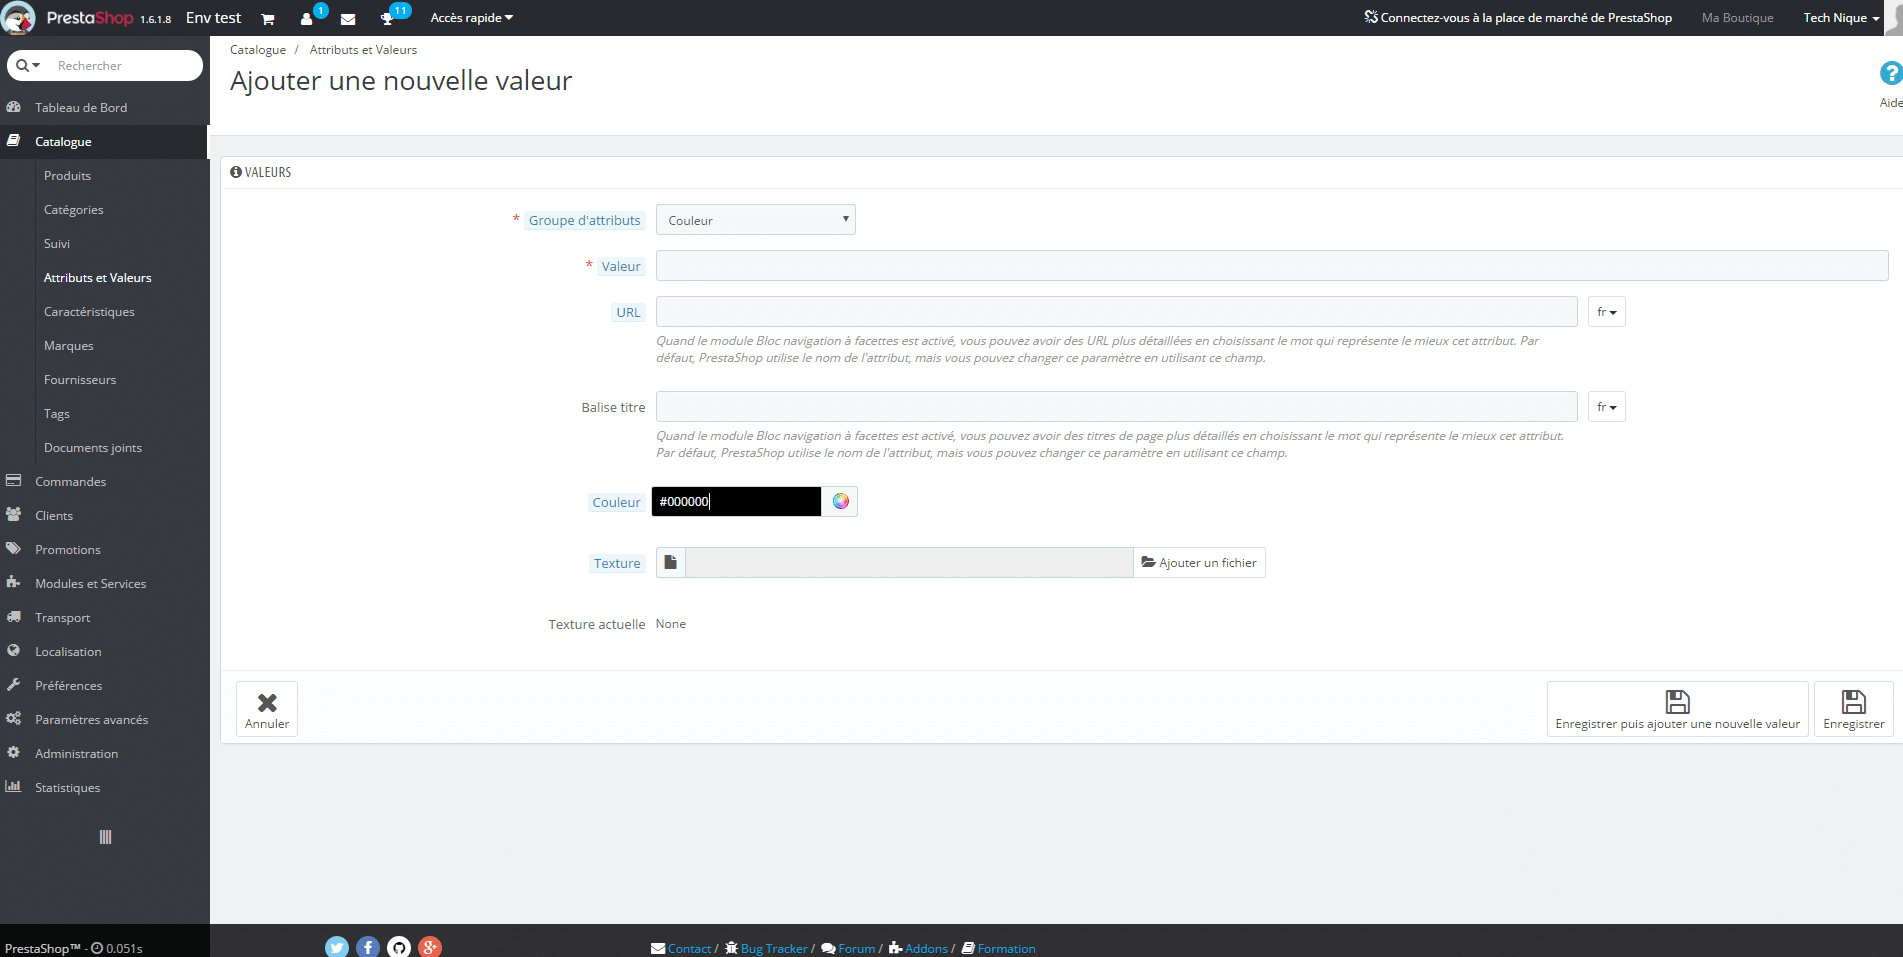Open the trophy notifications icon
This screenshot has width=1903, height=957.
pos(388,19)
